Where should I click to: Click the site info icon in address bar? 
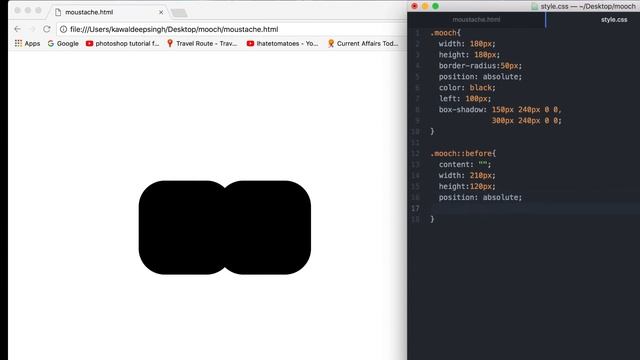coord(63,29)
